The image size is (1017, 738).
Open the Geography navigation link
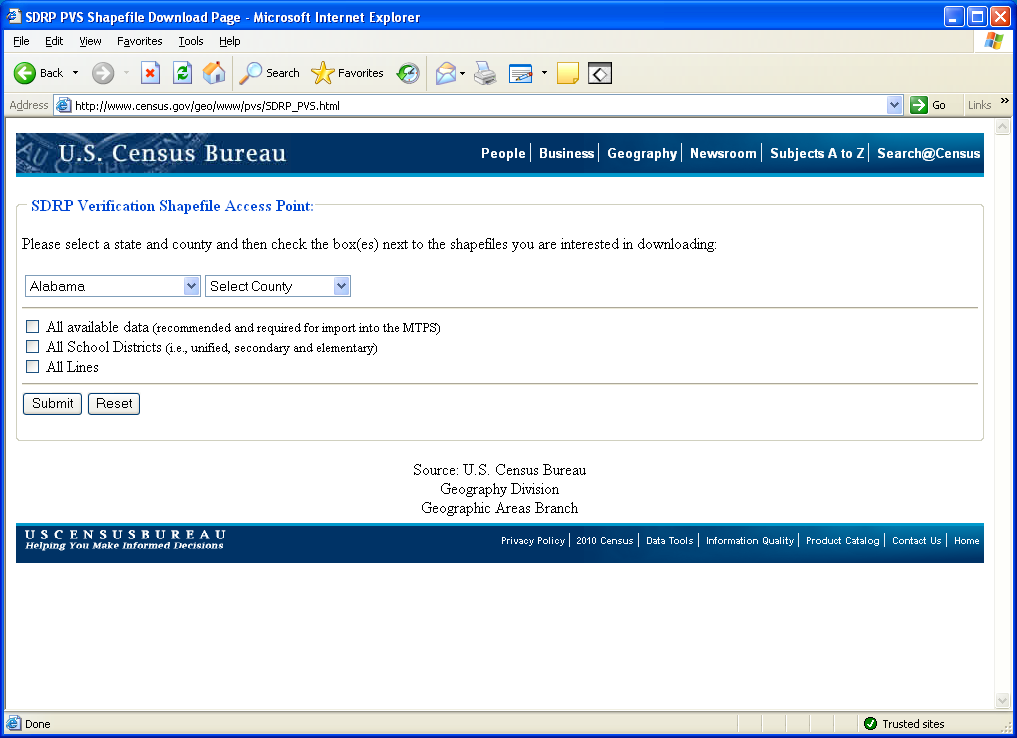[x=641, y=153]
